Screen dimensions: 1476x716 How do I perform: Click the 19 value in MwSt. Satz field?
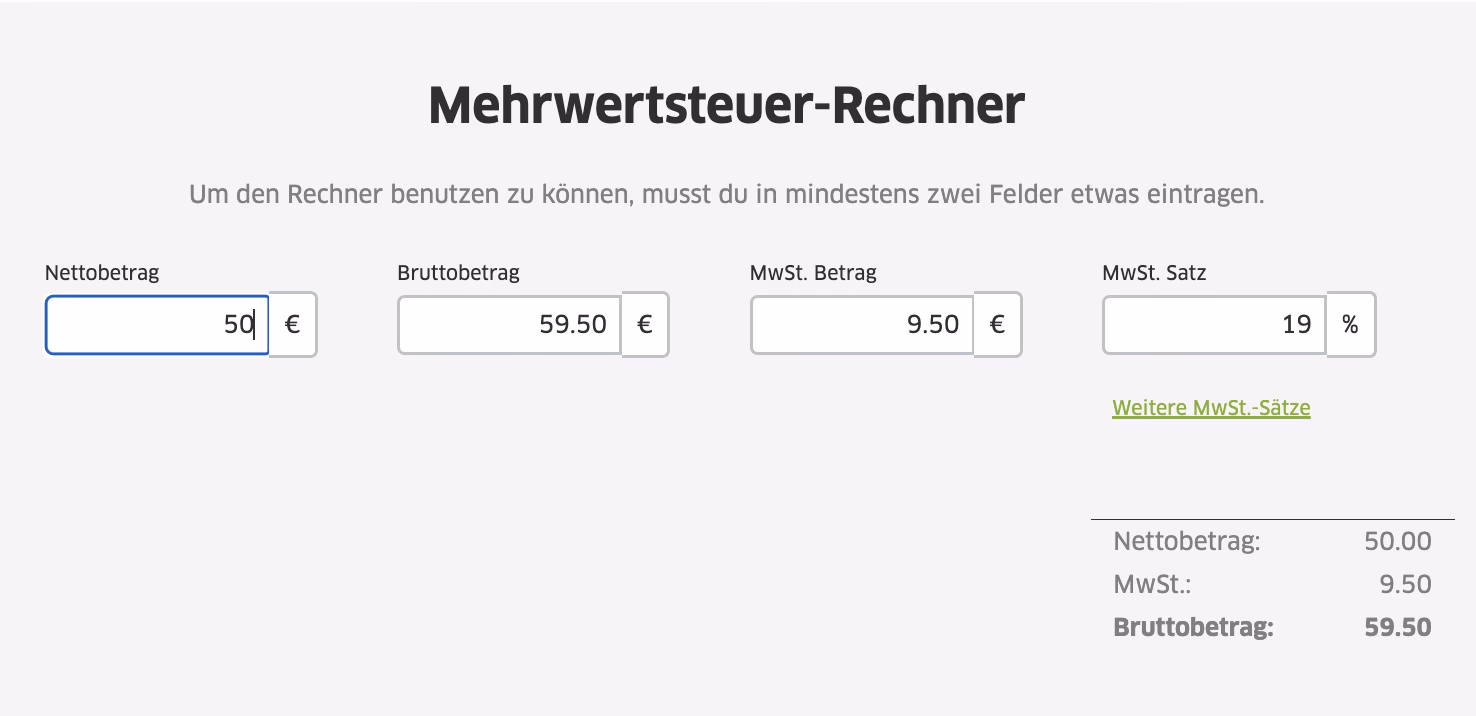[x=1295, y=324]
